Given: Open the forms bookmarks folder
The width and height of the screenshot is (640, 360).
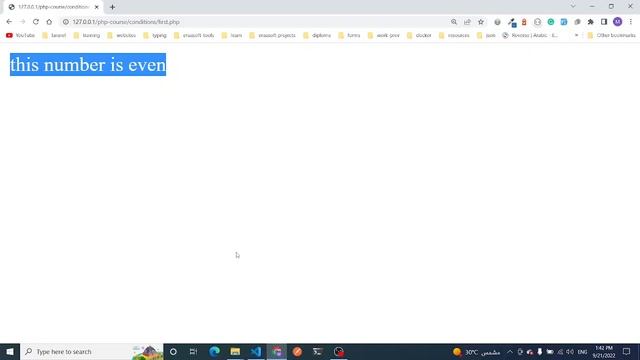Looking at the screenshot, I should 349,36.
